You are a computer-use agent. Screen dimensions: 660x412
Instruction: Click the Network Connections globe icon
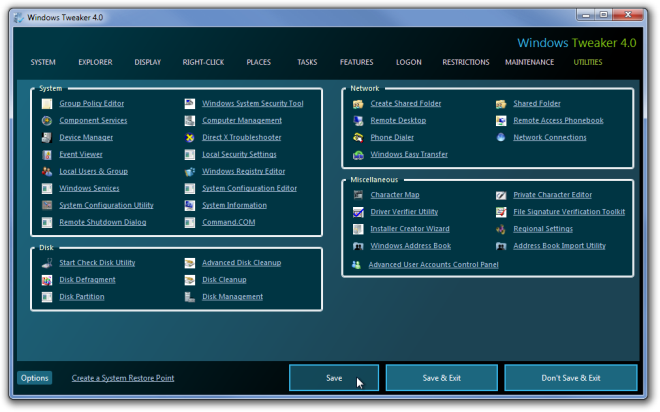[501, 137]
